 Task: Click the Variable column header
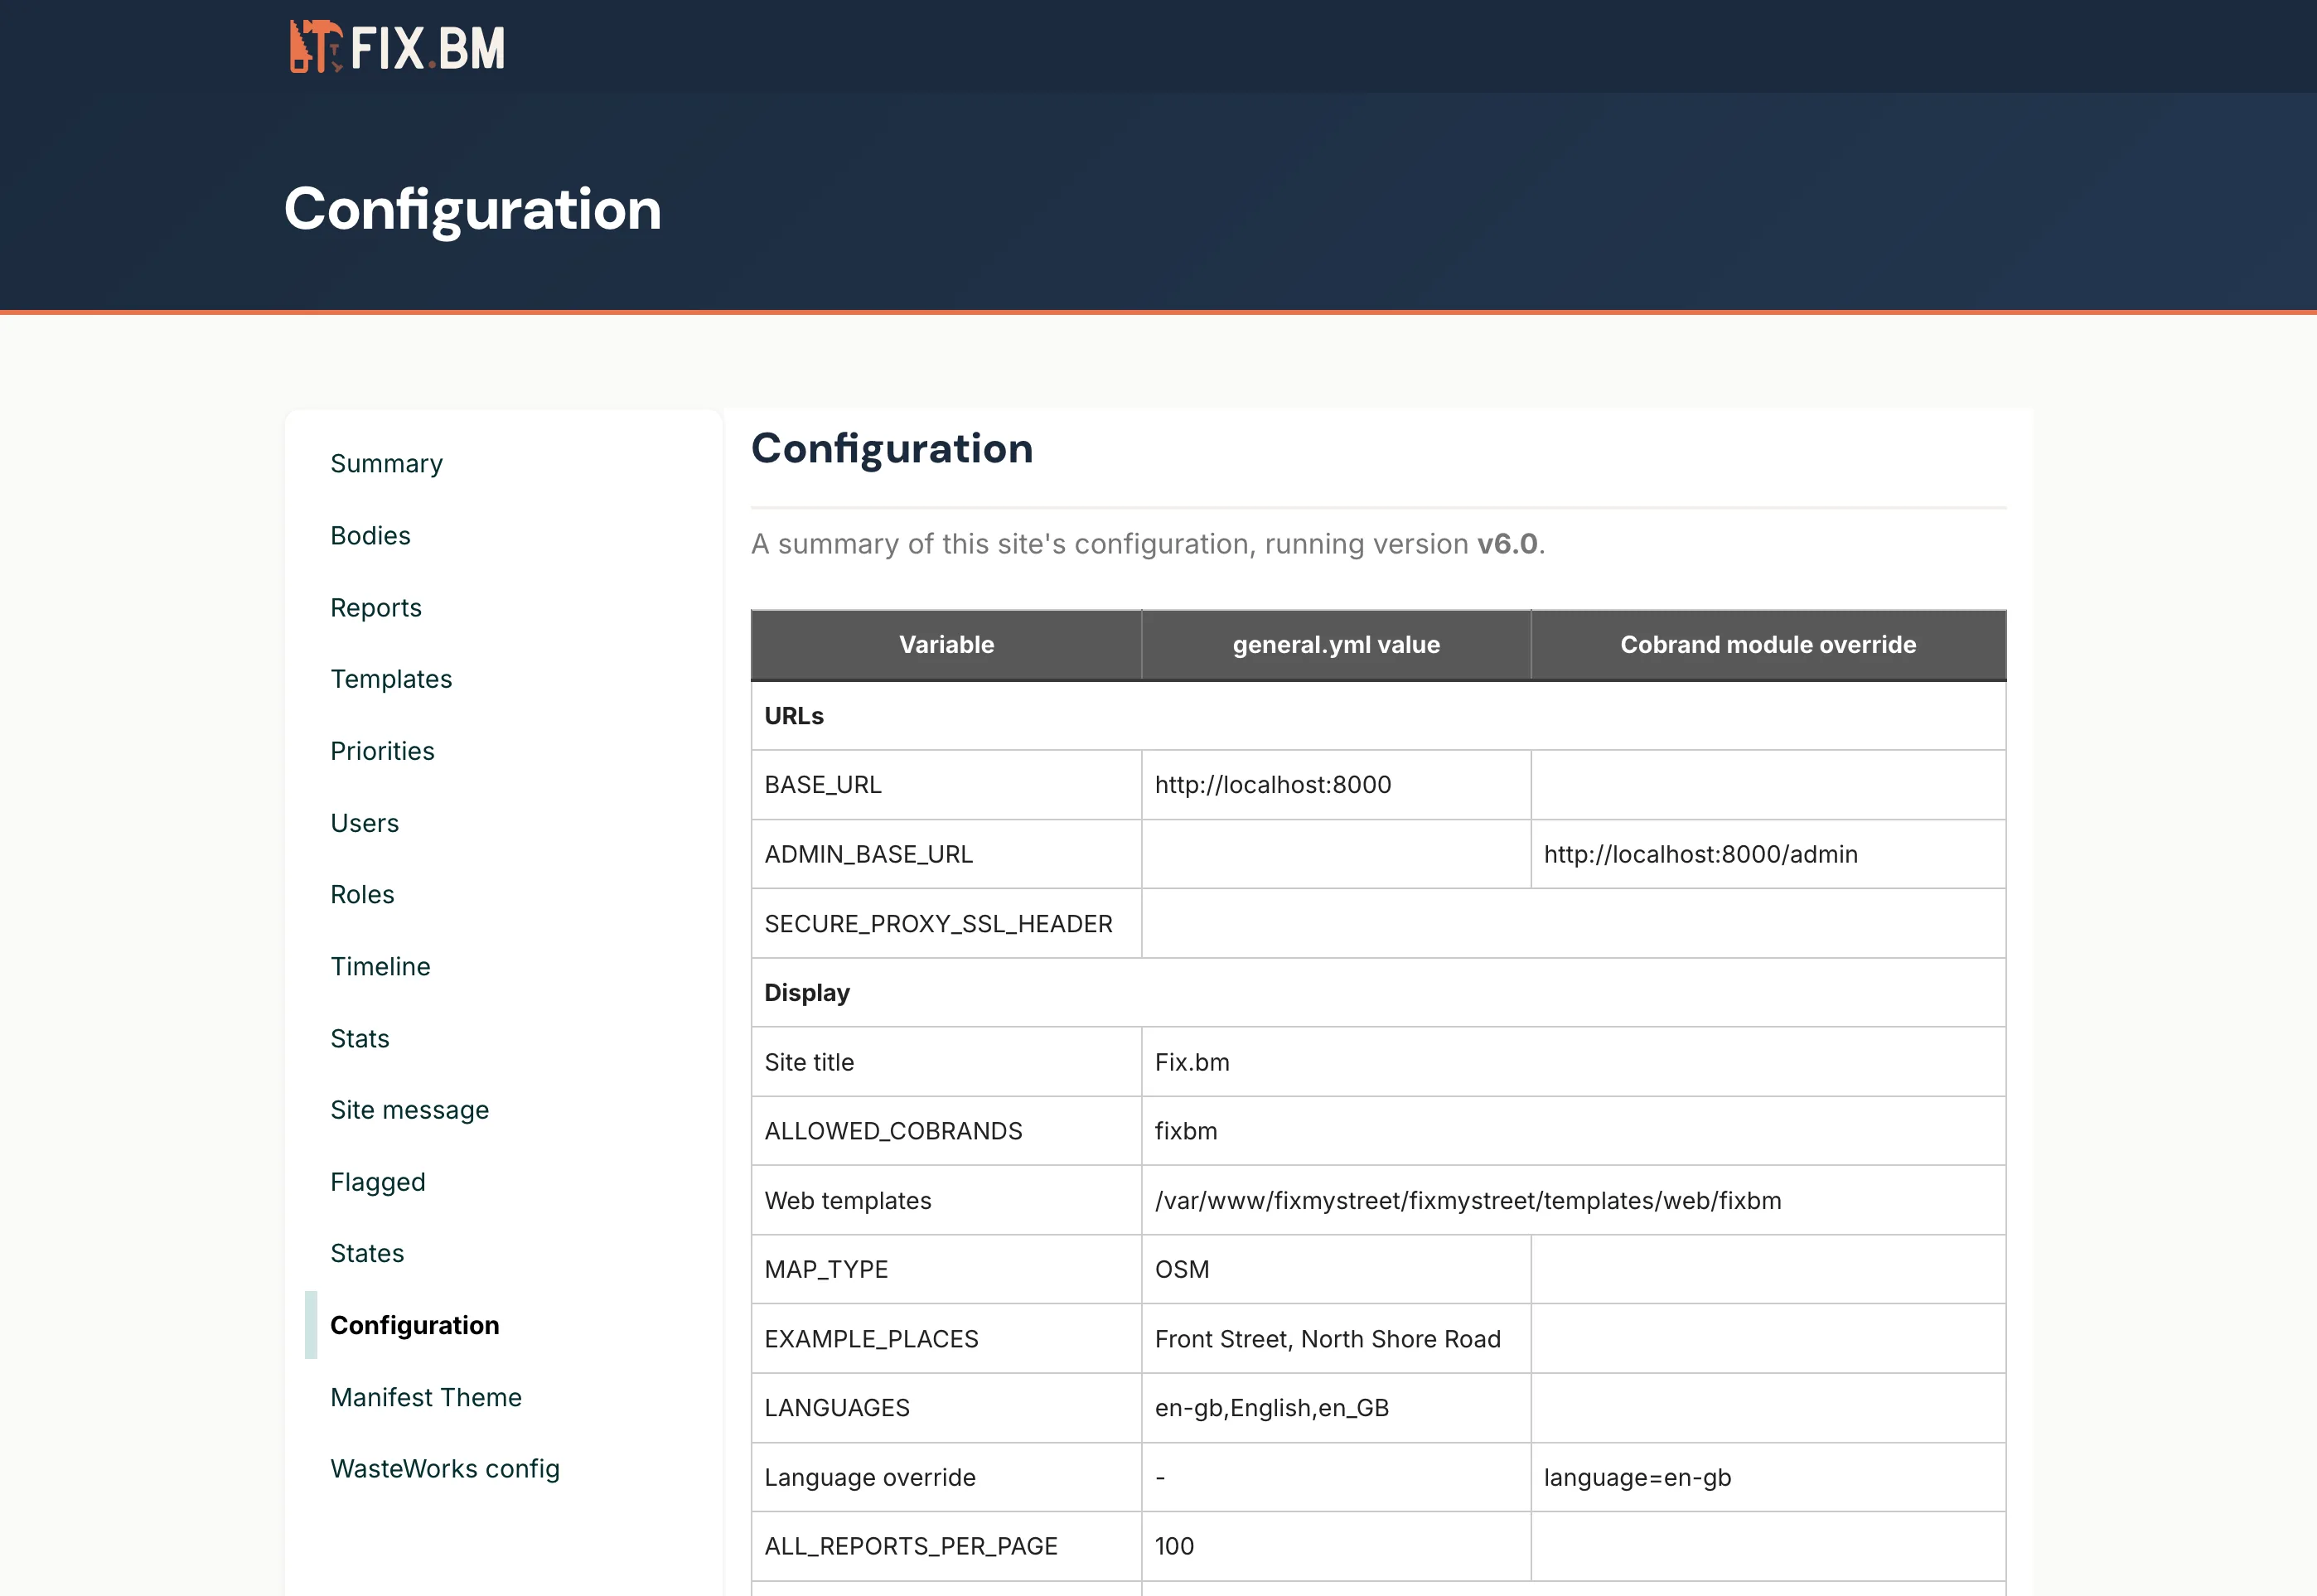pos(945,645)
